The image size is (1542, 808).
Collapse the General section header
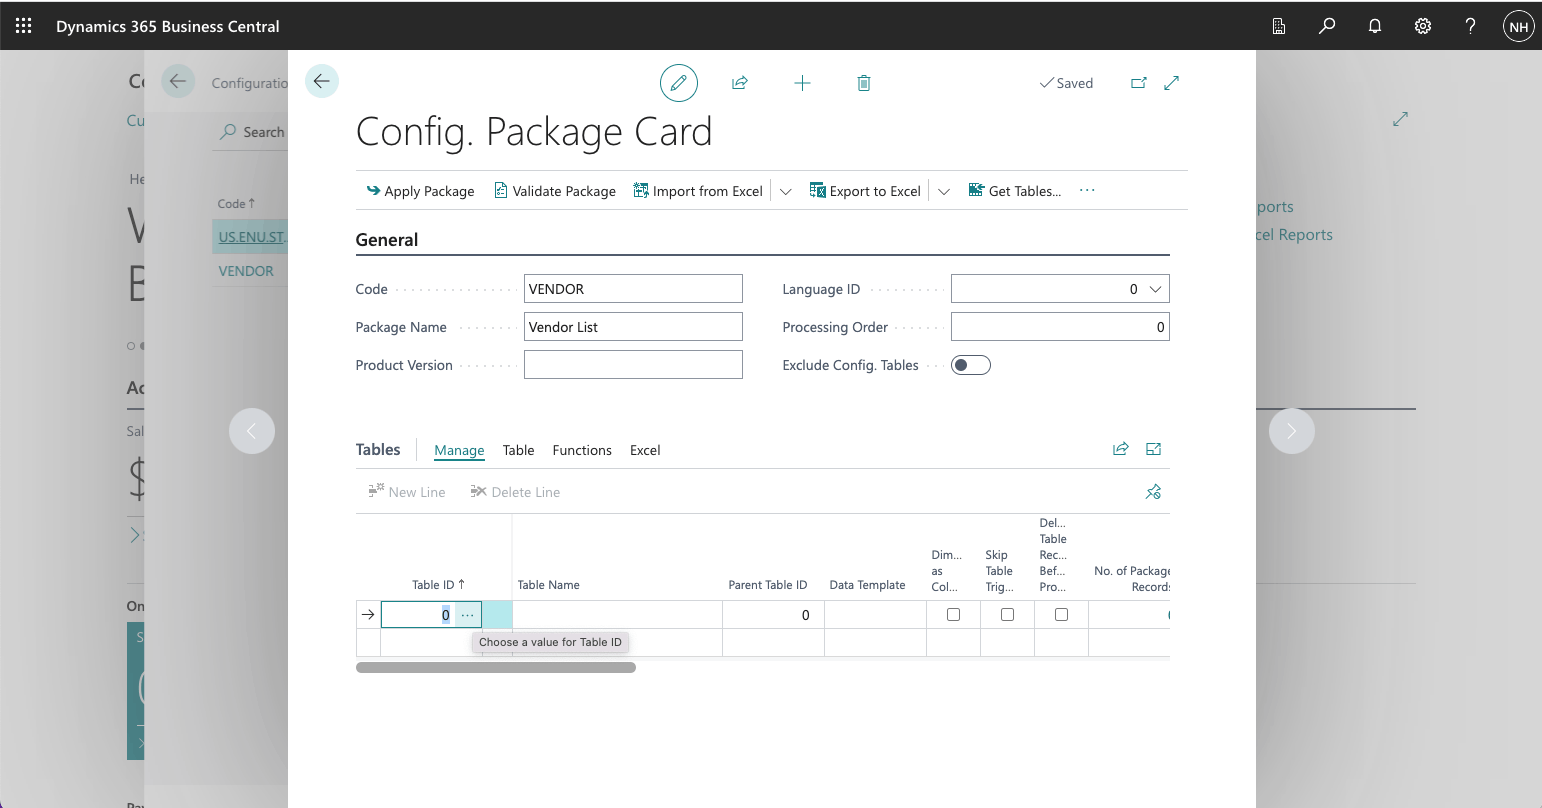(x=387, y=240)
